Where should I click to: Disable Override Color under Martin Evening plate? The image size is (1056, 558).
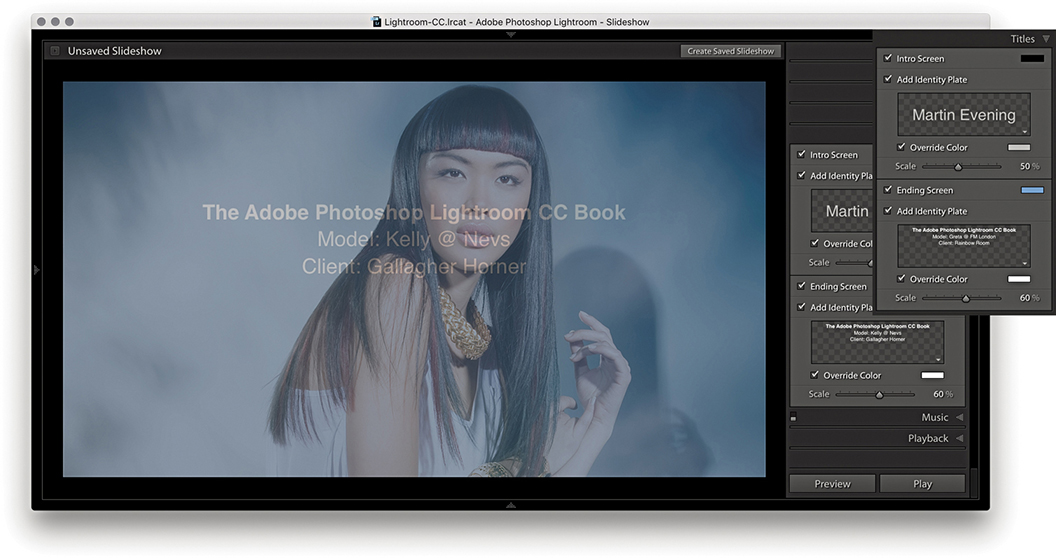[901, 147]
